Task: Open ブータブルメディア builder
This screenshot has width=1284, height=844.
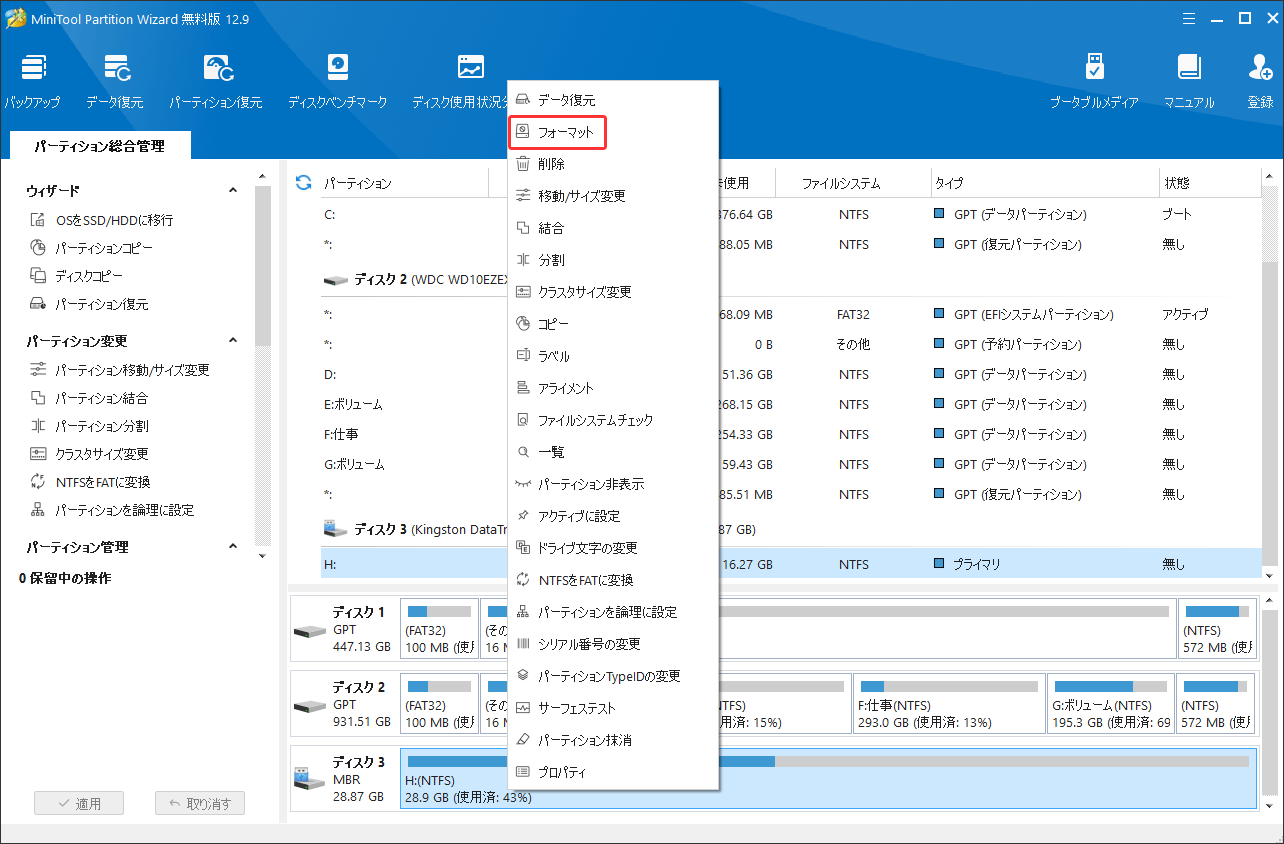Action: (x=1094, y=81)
